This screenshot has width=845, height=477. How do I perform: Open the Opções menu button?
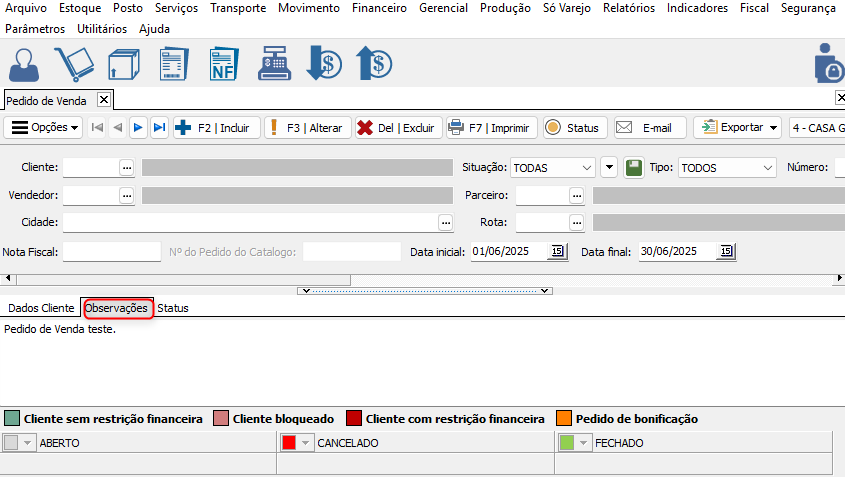pyautogui.click(x=45, y=128)
